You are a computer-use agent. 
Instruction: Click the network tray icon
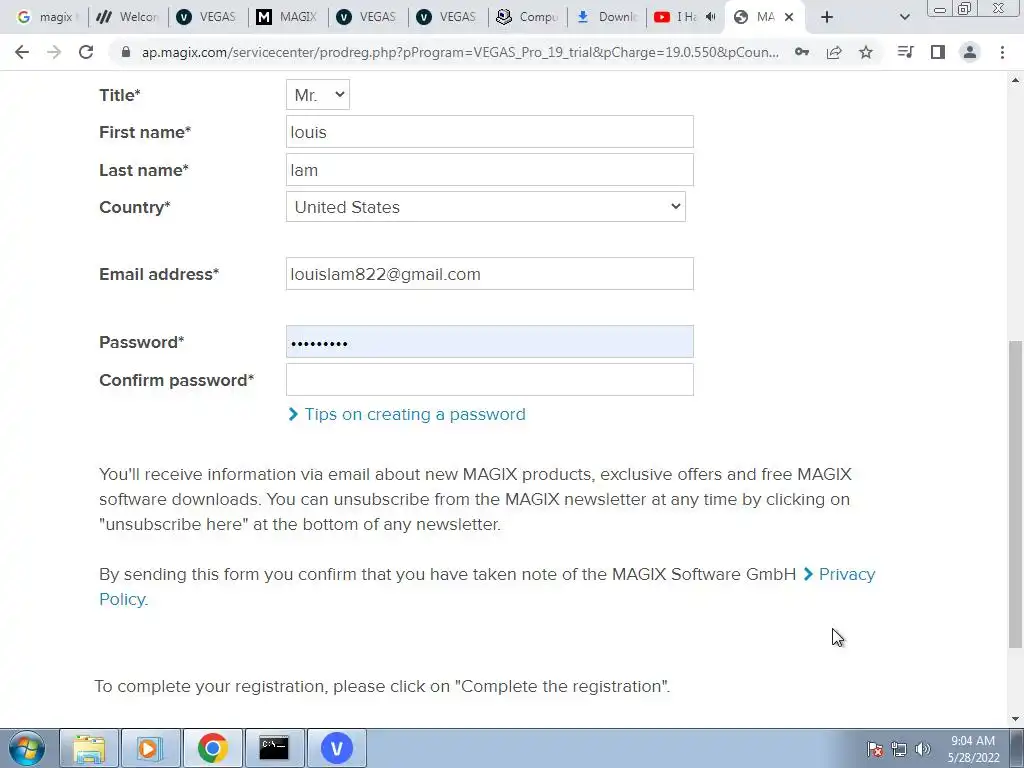pos(899,749)
